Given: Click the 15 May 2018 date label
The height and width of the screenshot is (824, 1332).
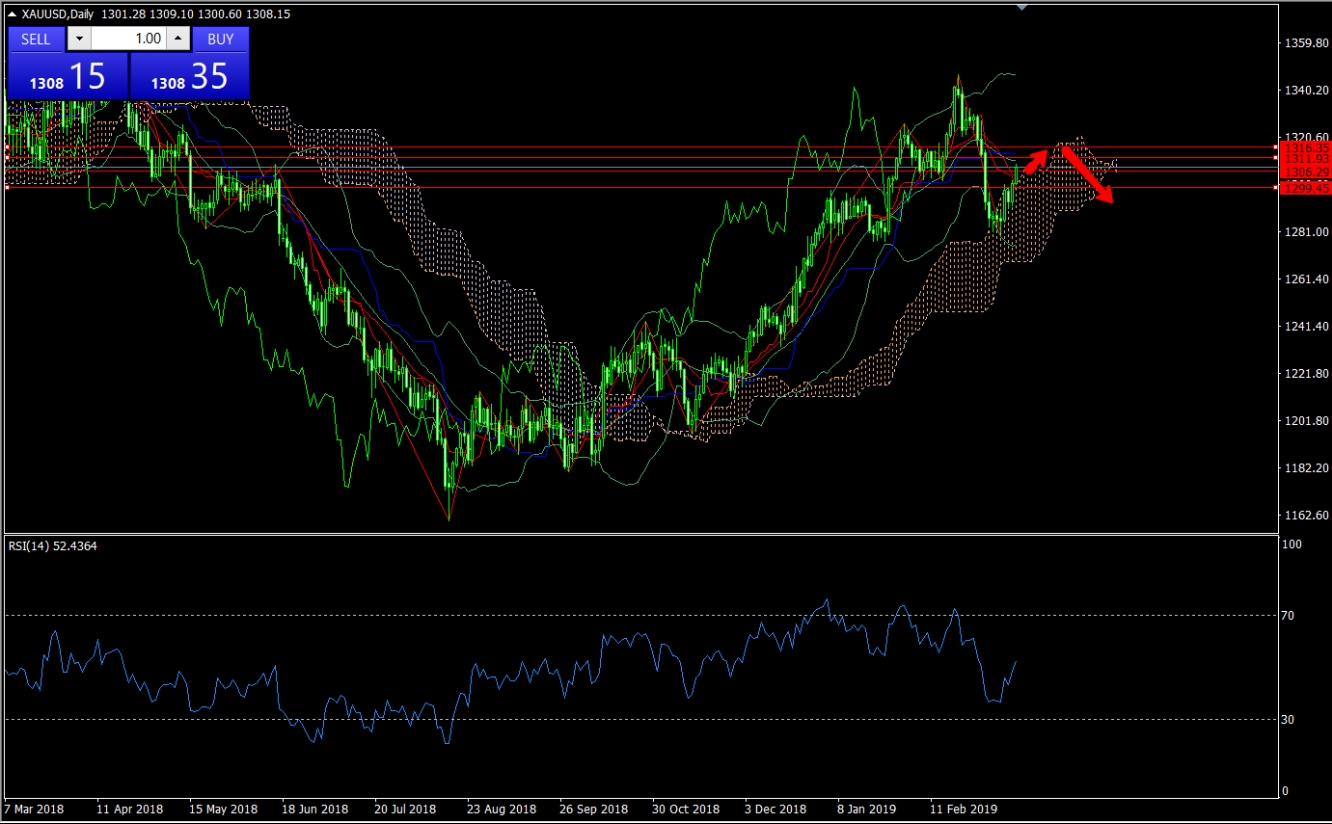Looking at the screenshot, I should (224, 808).
